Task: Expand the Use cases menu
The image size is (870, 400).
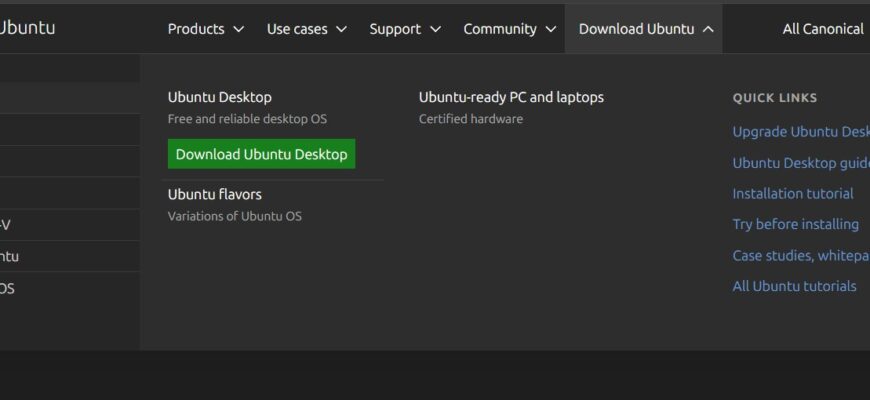Action: pyautogui.click(x=307, y=29)
